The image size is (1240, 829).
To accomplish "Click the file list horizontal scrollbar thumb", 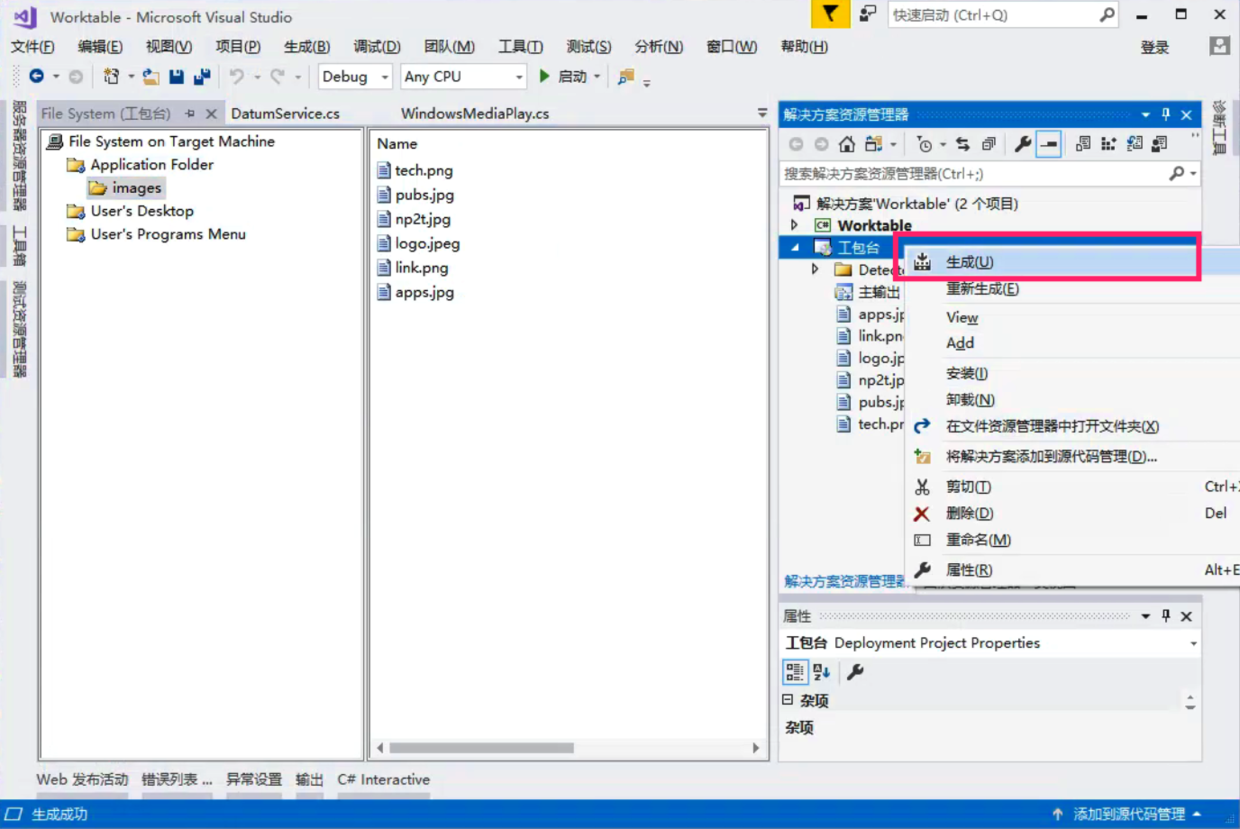I will click(x=481, y=747).
